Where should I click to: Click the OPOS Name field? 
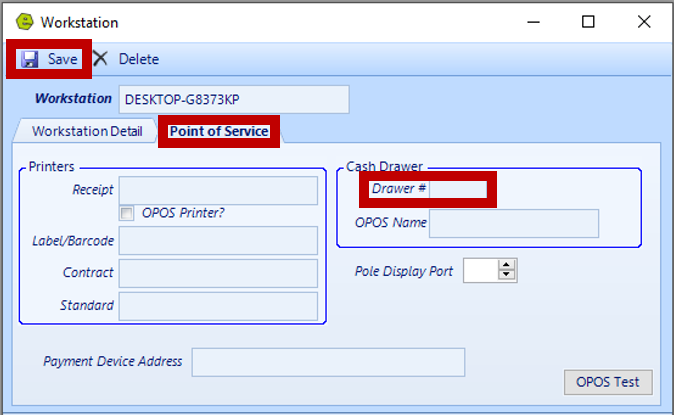[514, 223]
